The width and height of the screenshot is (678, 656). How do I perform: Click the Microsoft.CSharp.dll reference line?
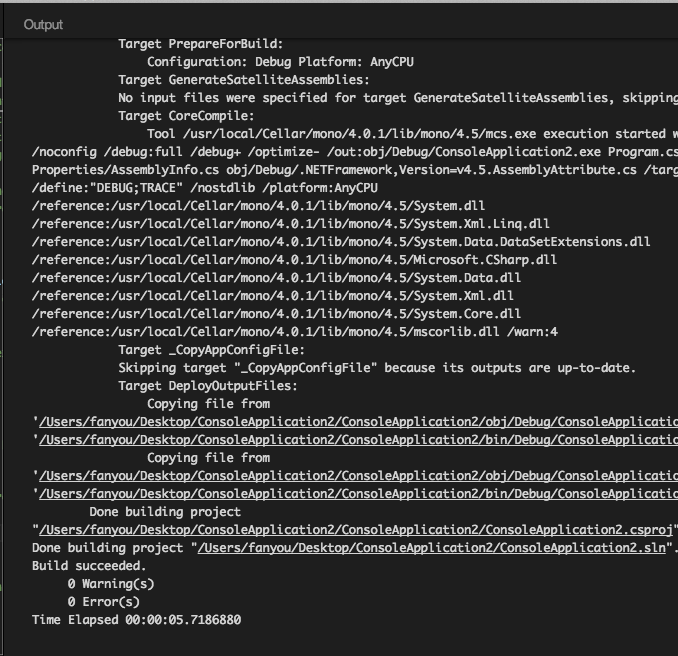pos(294,259)
